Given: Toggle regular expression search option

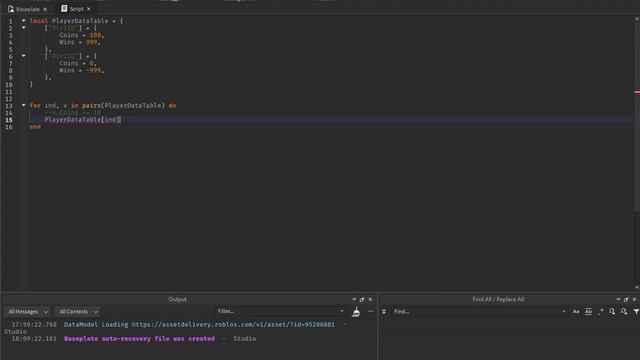Looking at the screenshot, I should coord(600,312).
